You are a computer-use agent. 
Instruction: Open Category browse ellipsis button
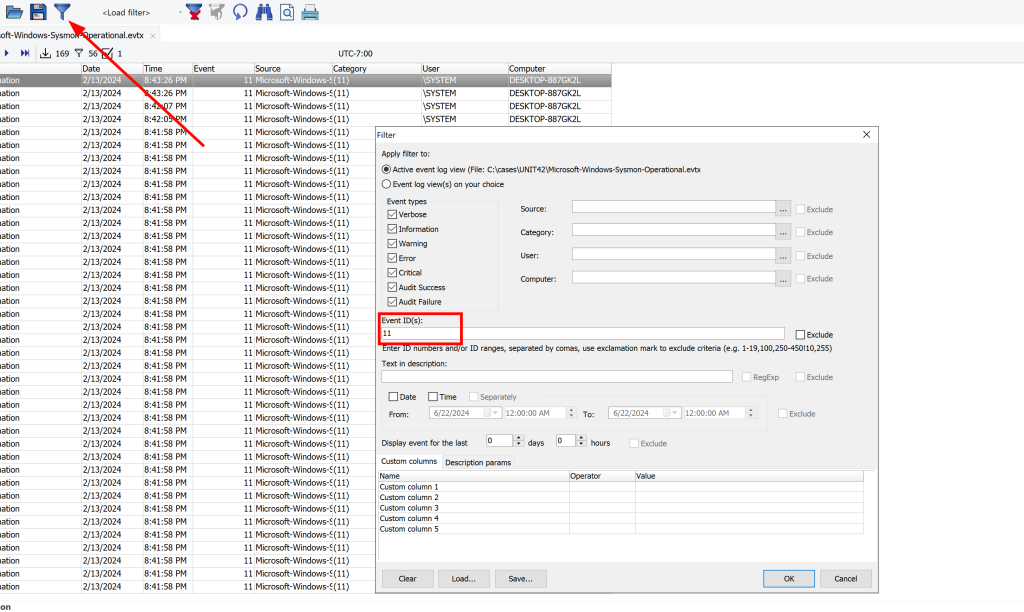coord(783,231)
